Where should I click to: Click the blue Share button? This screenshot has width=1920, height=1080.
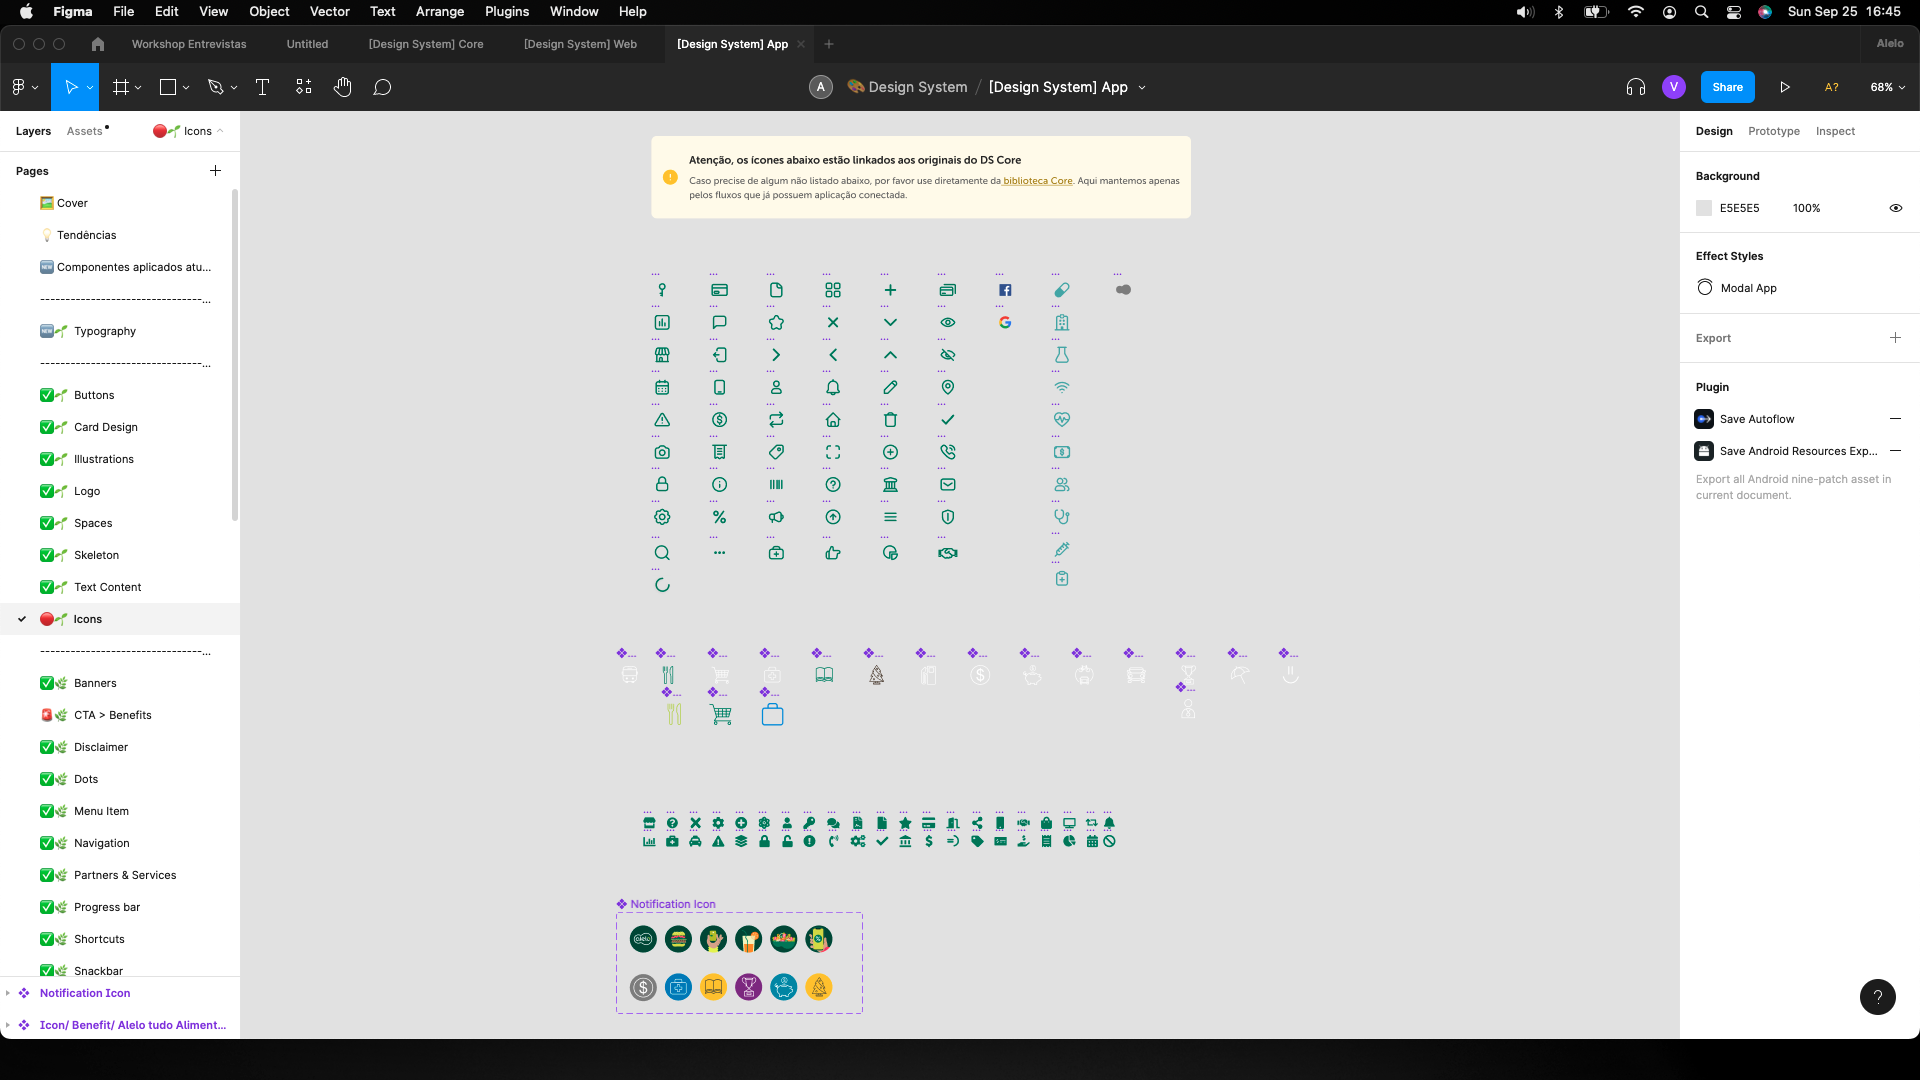[x=1727, y=87]
